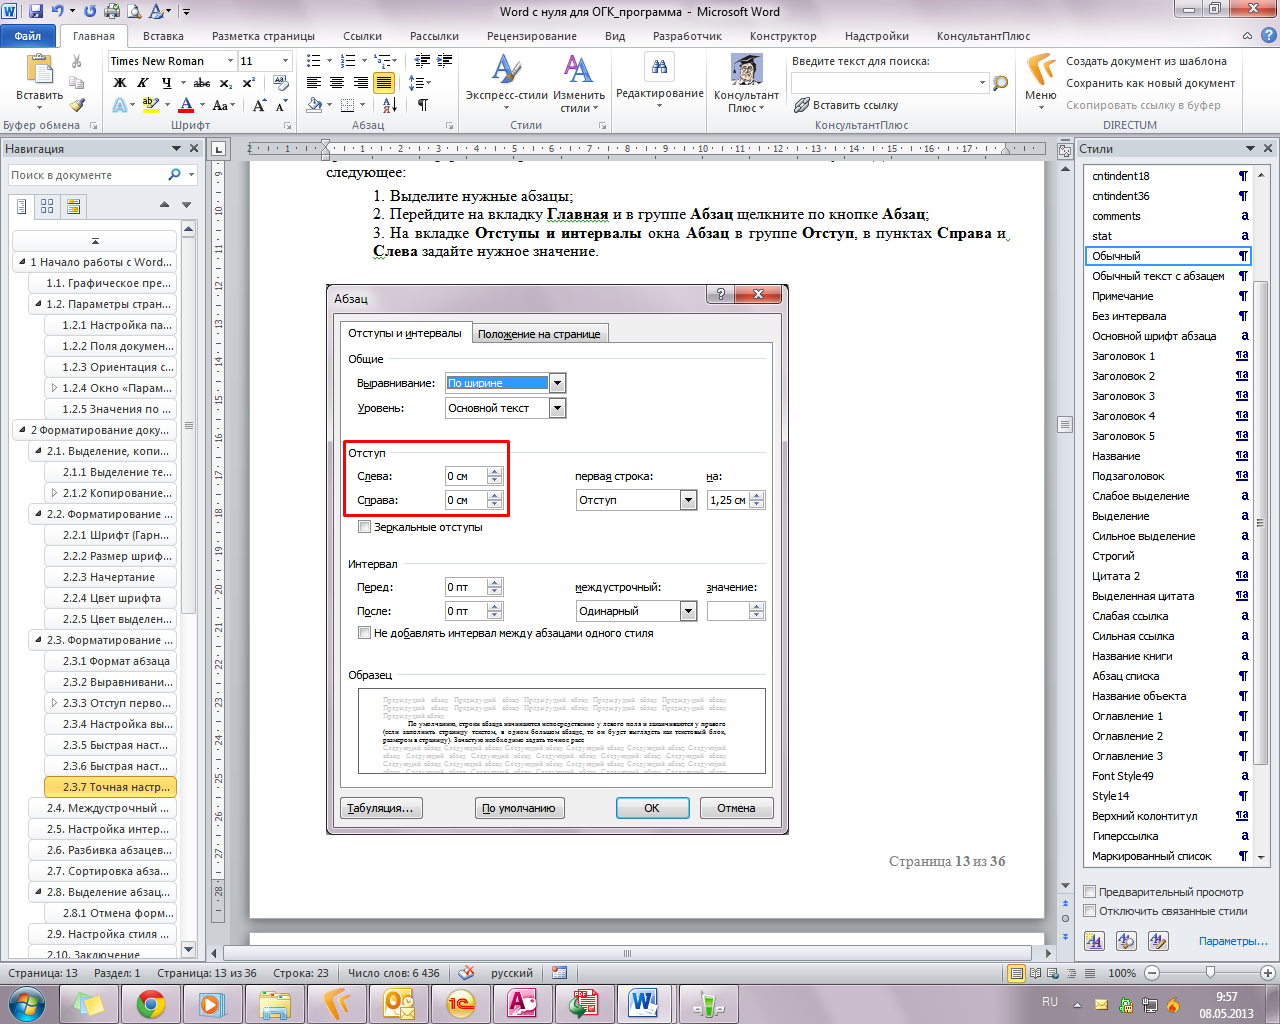Open Style Inspector in Styles pane
The image size is (1280, 1024).
tap(1126, 941)
